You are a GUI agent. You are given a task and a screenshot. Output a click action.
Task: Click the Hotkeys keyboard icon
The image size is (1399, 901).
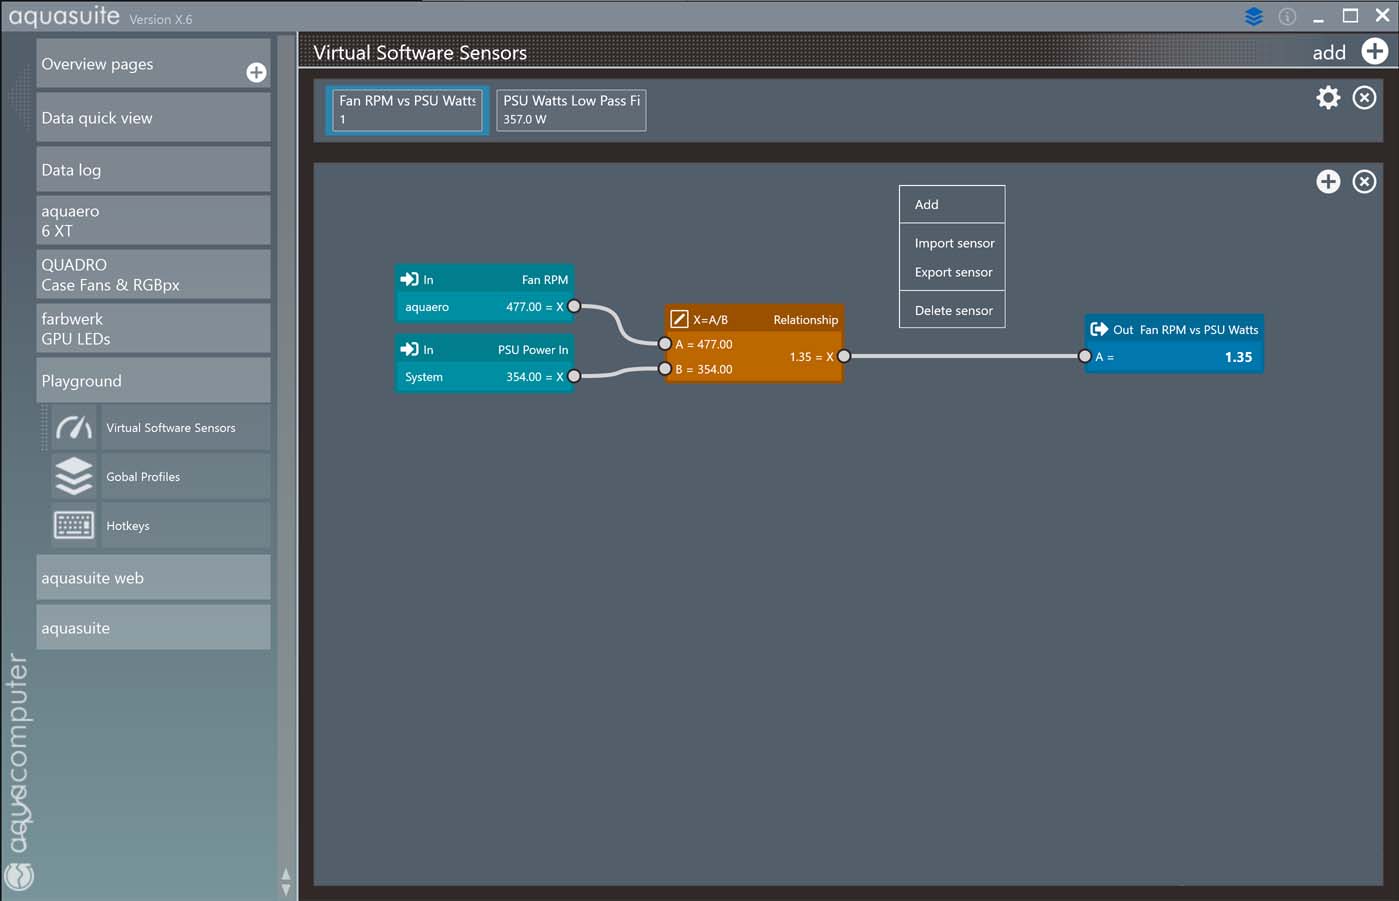[x=74, y=525]
